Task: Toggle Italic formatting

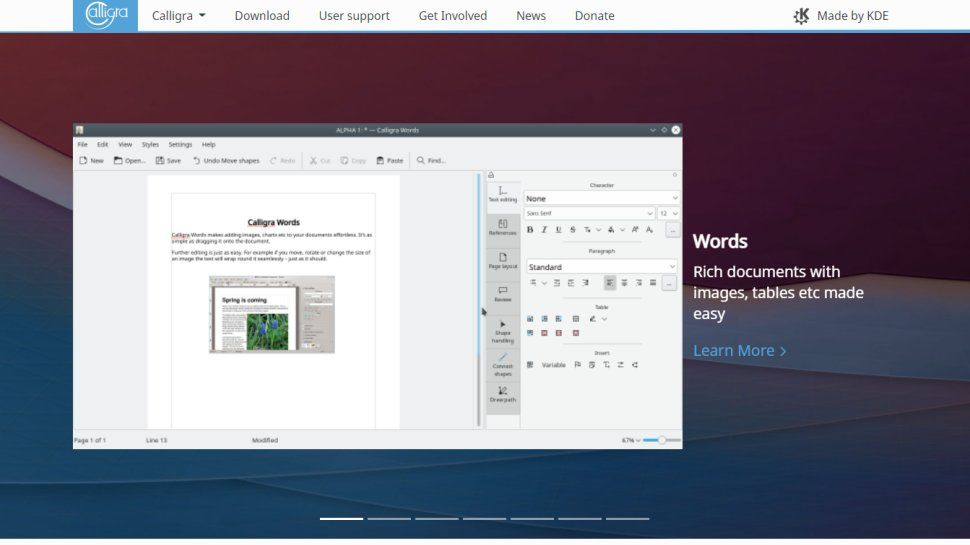Action: [544, 230]
